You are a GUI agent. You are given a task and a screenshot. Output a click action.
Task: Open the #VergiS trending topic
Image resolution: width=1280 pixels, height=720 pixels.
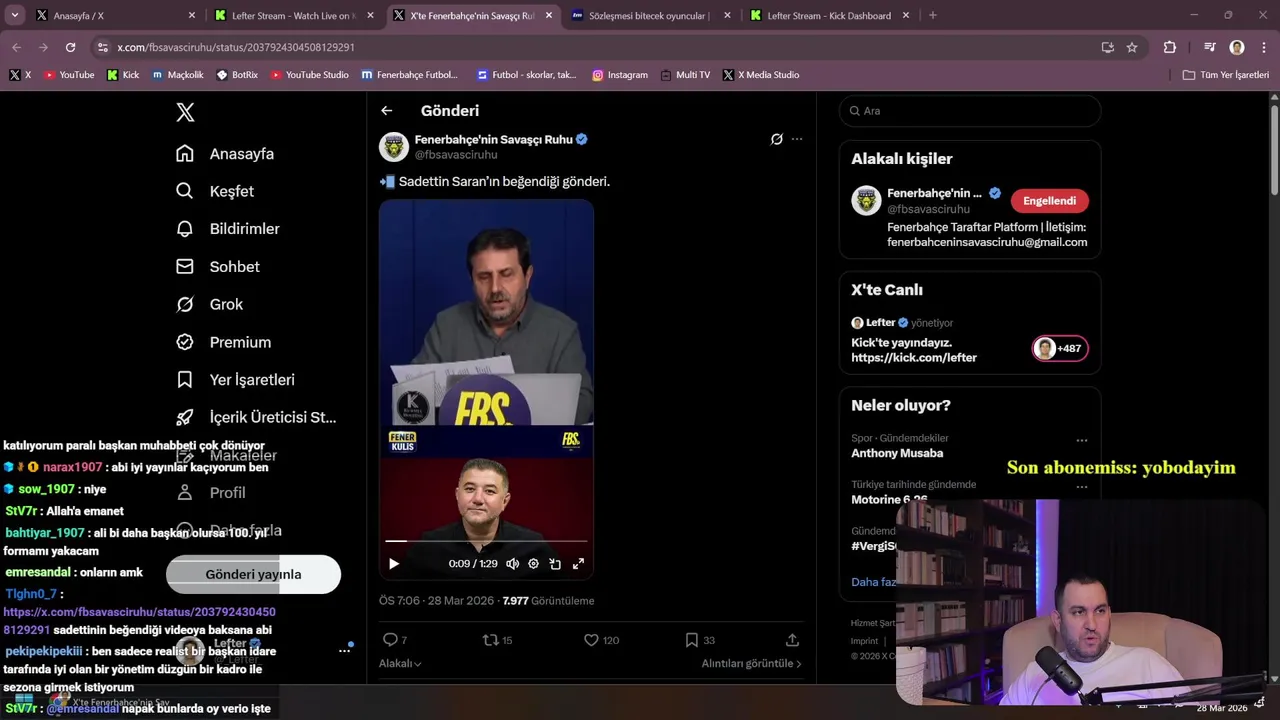click(873, 546)
